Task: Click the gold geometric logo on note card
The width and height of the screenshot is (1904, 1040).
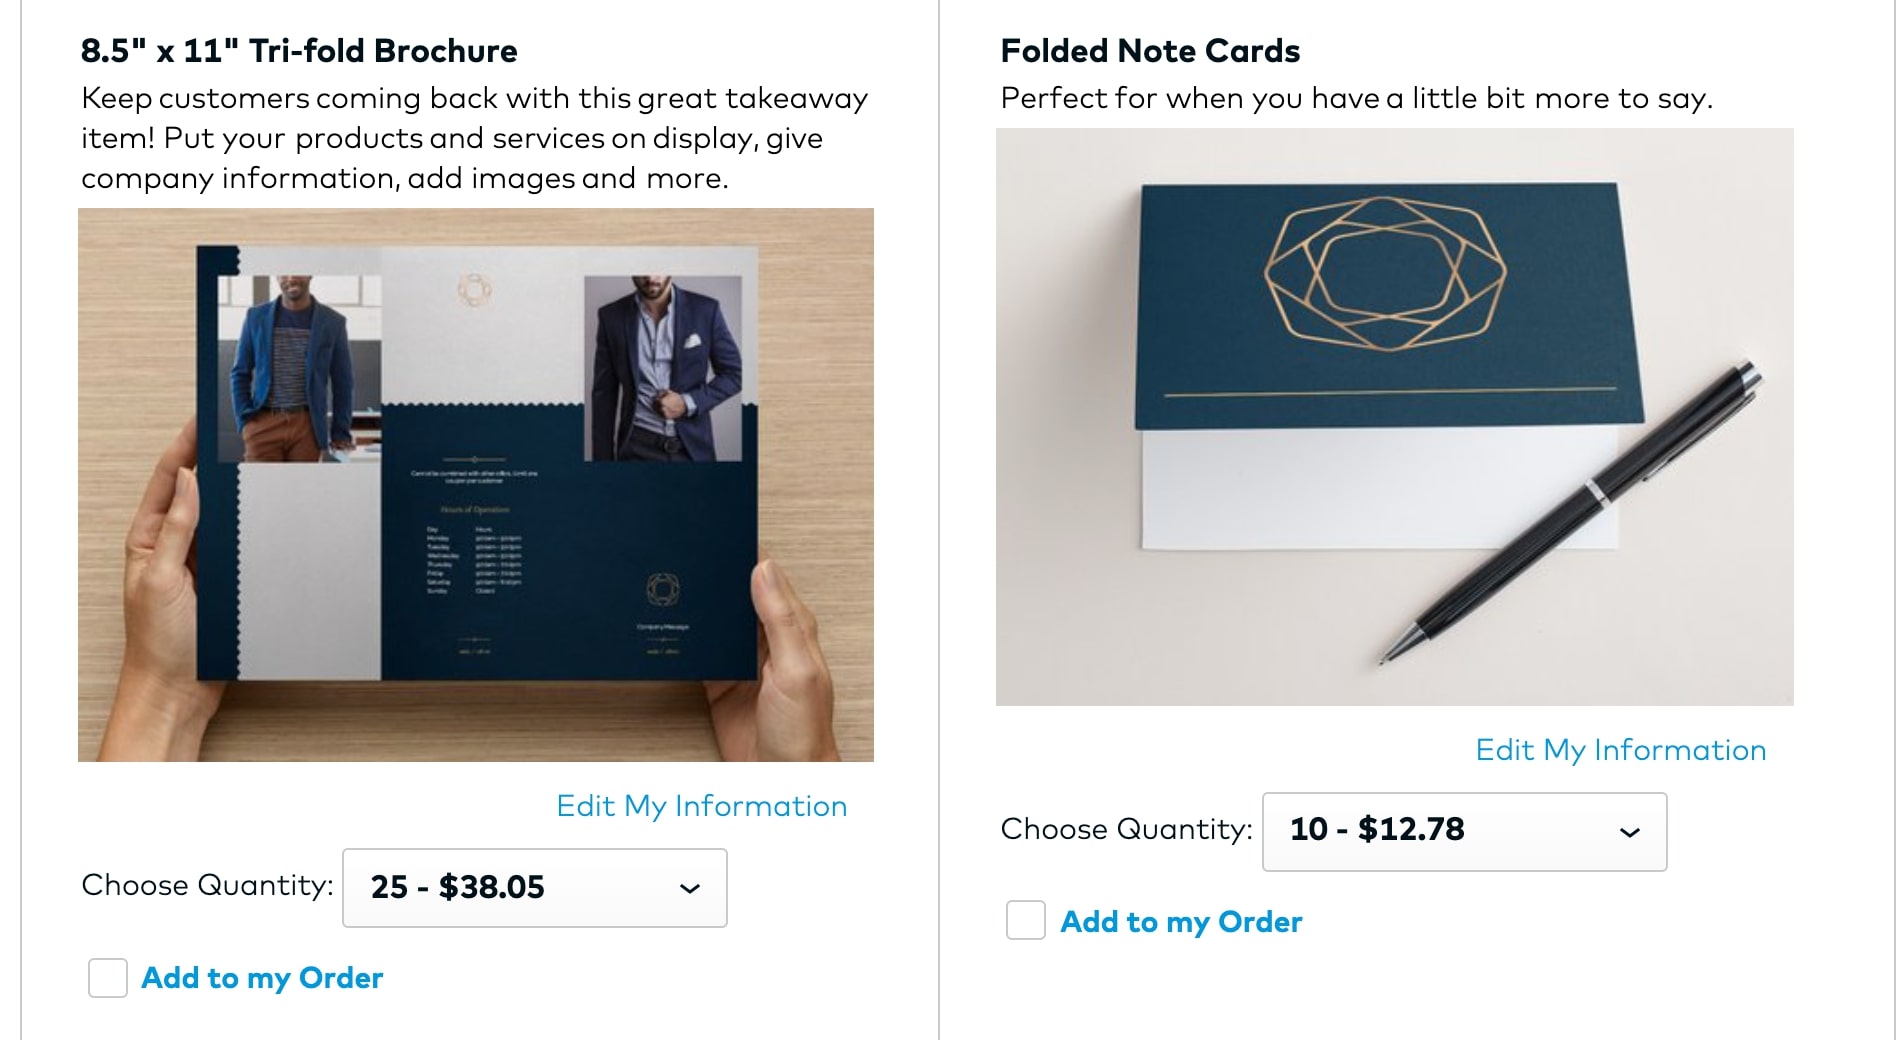Action: 1385,273
